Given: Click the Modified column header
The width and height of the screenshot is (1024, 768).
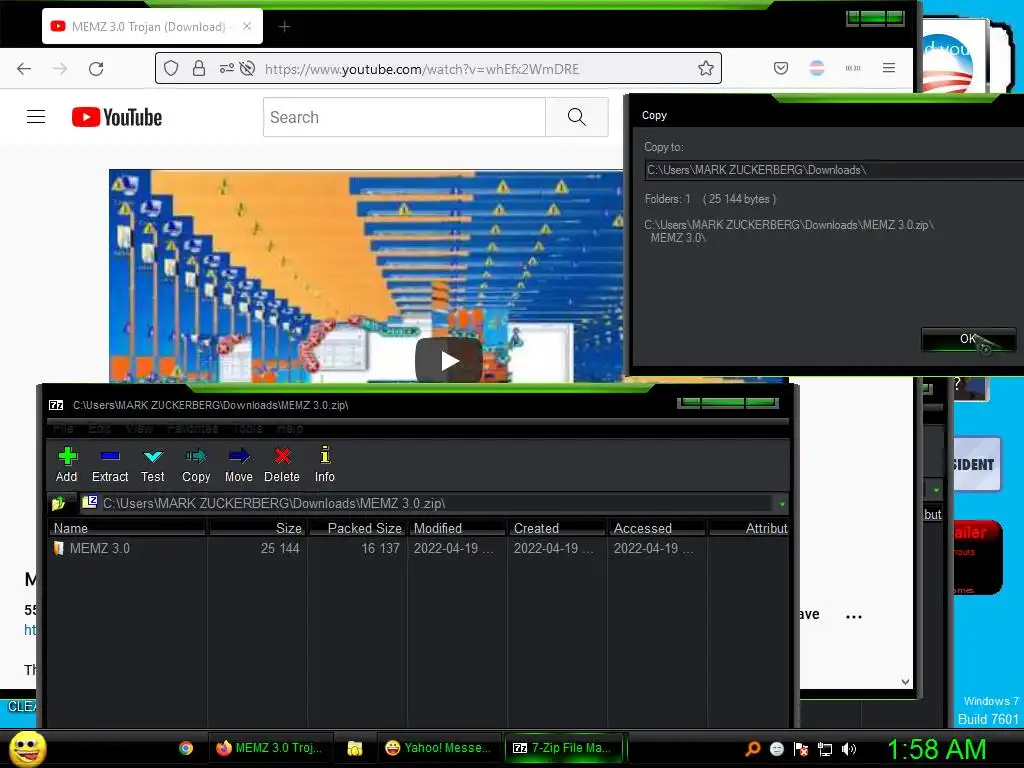Looking at the screenshot, I should [458, 528].
